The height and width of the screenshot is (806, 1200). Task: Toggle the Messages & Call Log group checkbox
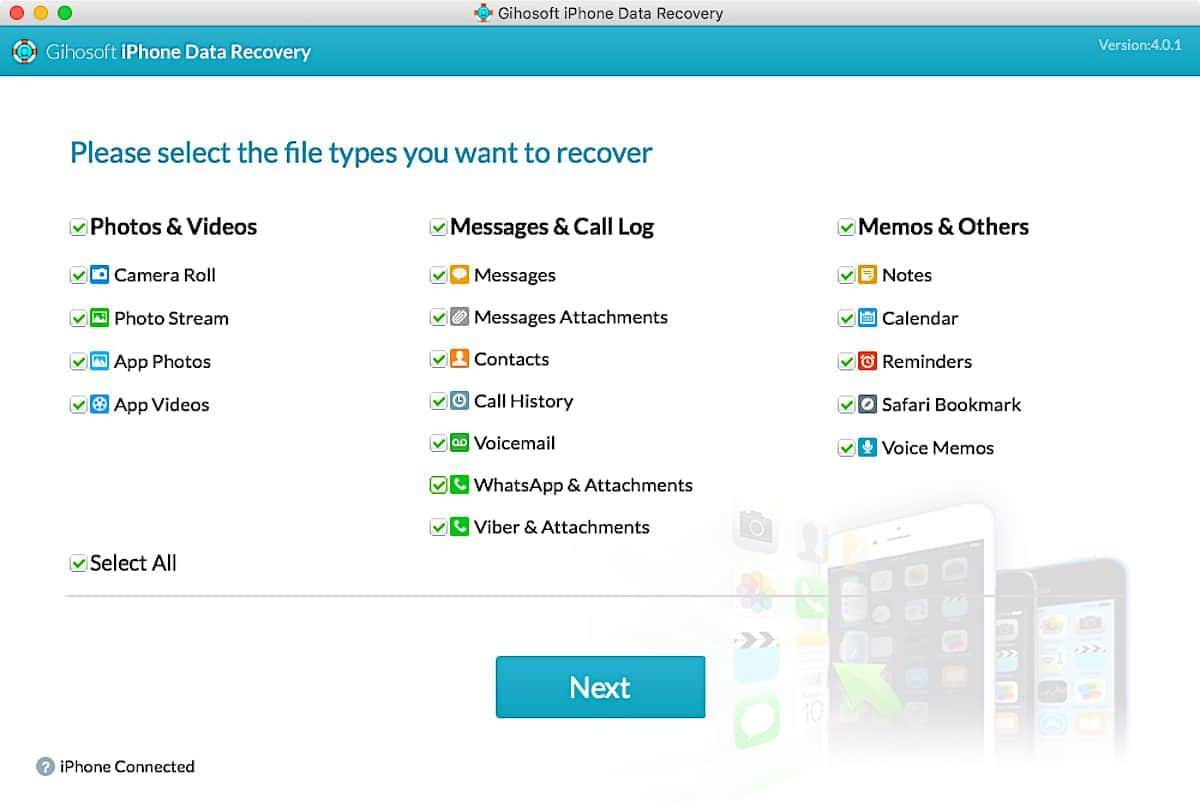[x=438, y=228]
